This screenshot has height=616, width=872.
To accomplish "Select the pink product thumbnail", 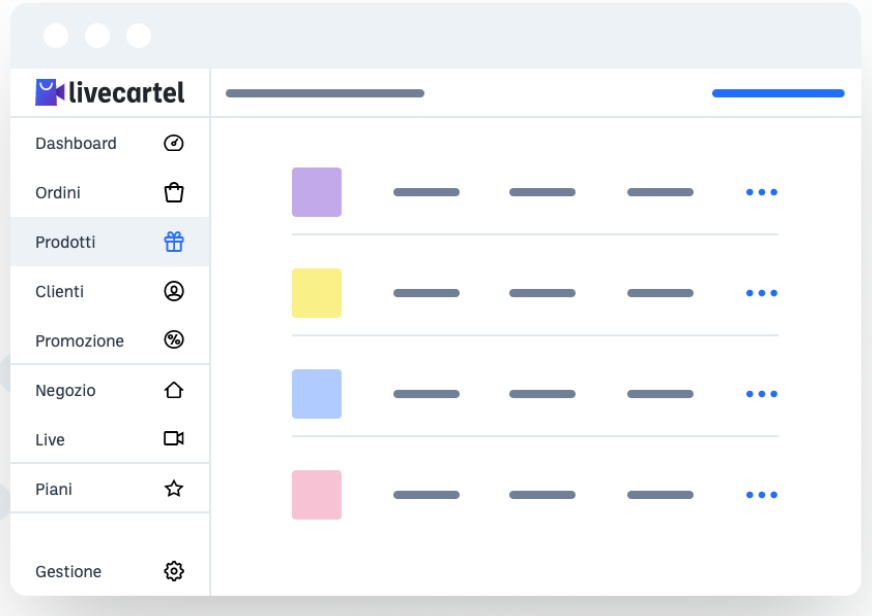I will click(316, 495).
